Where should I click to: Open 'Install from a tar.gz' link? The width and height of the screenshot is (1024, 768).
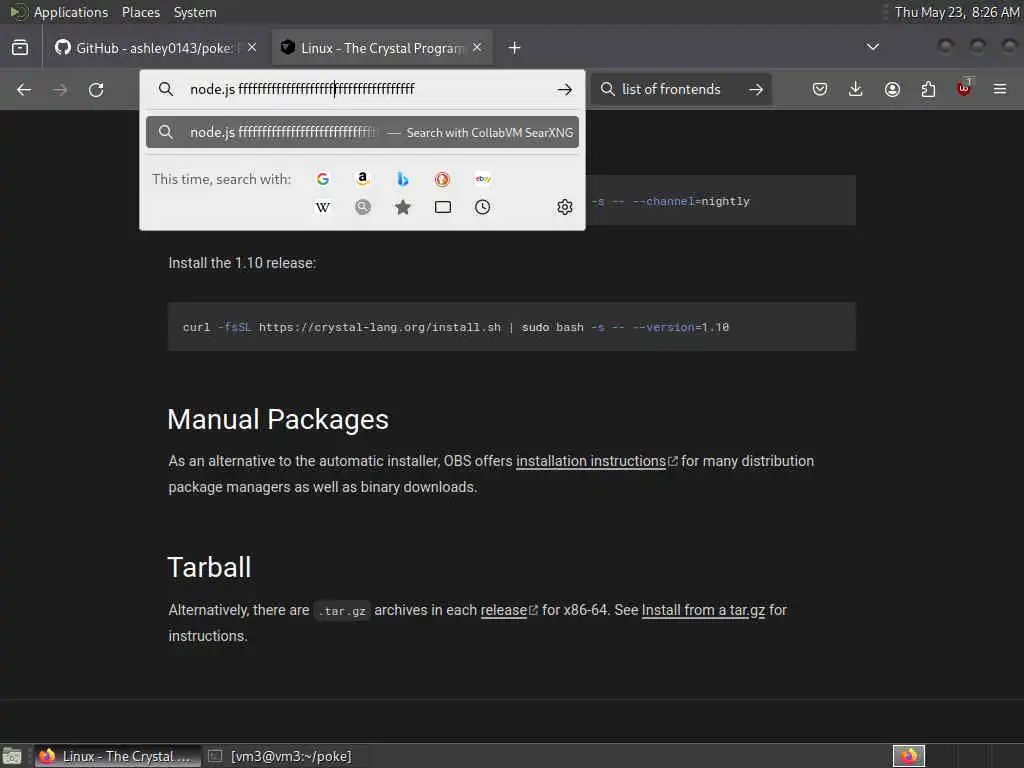click(x=703, y=610)
